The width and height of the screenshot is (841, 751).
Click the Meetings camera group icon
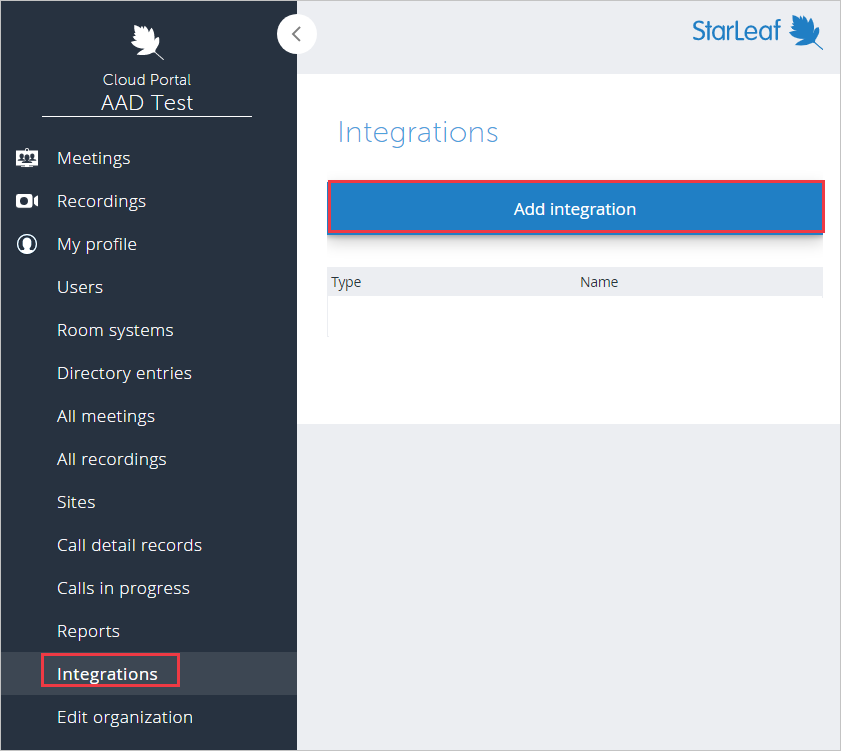coord(27,157)
